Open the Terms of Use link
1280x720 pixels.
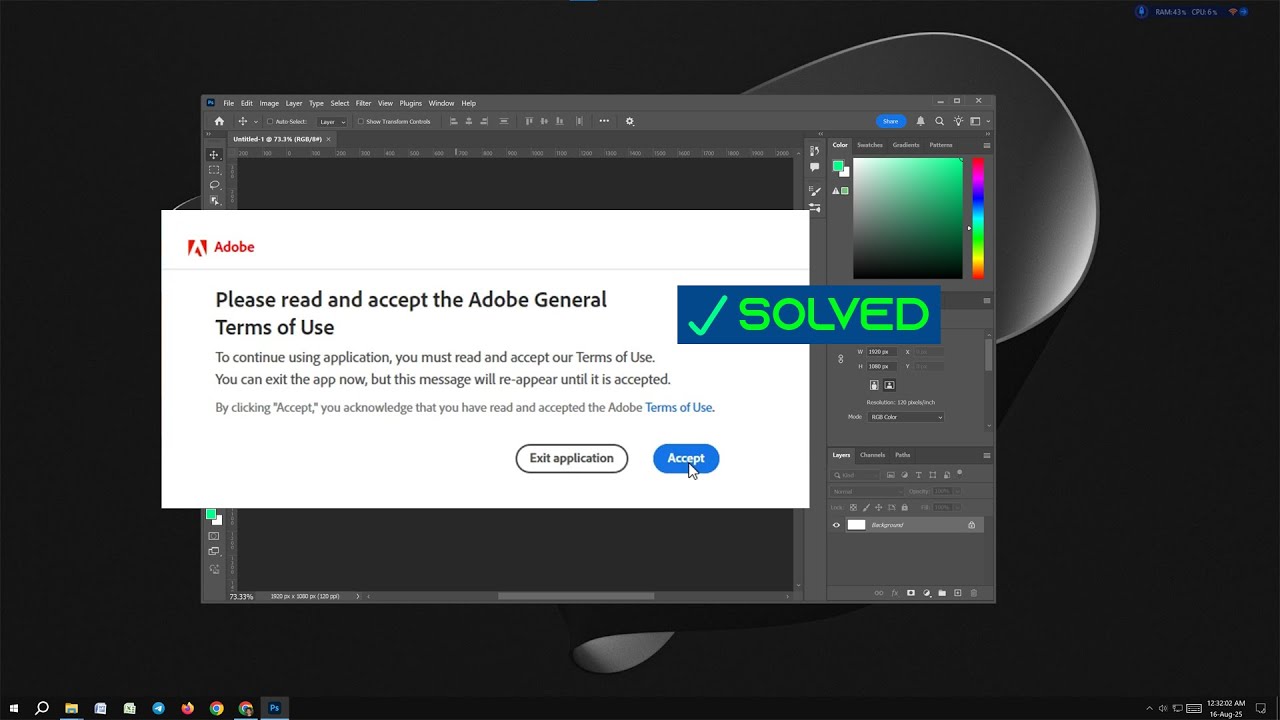click(x=679, y=408)
